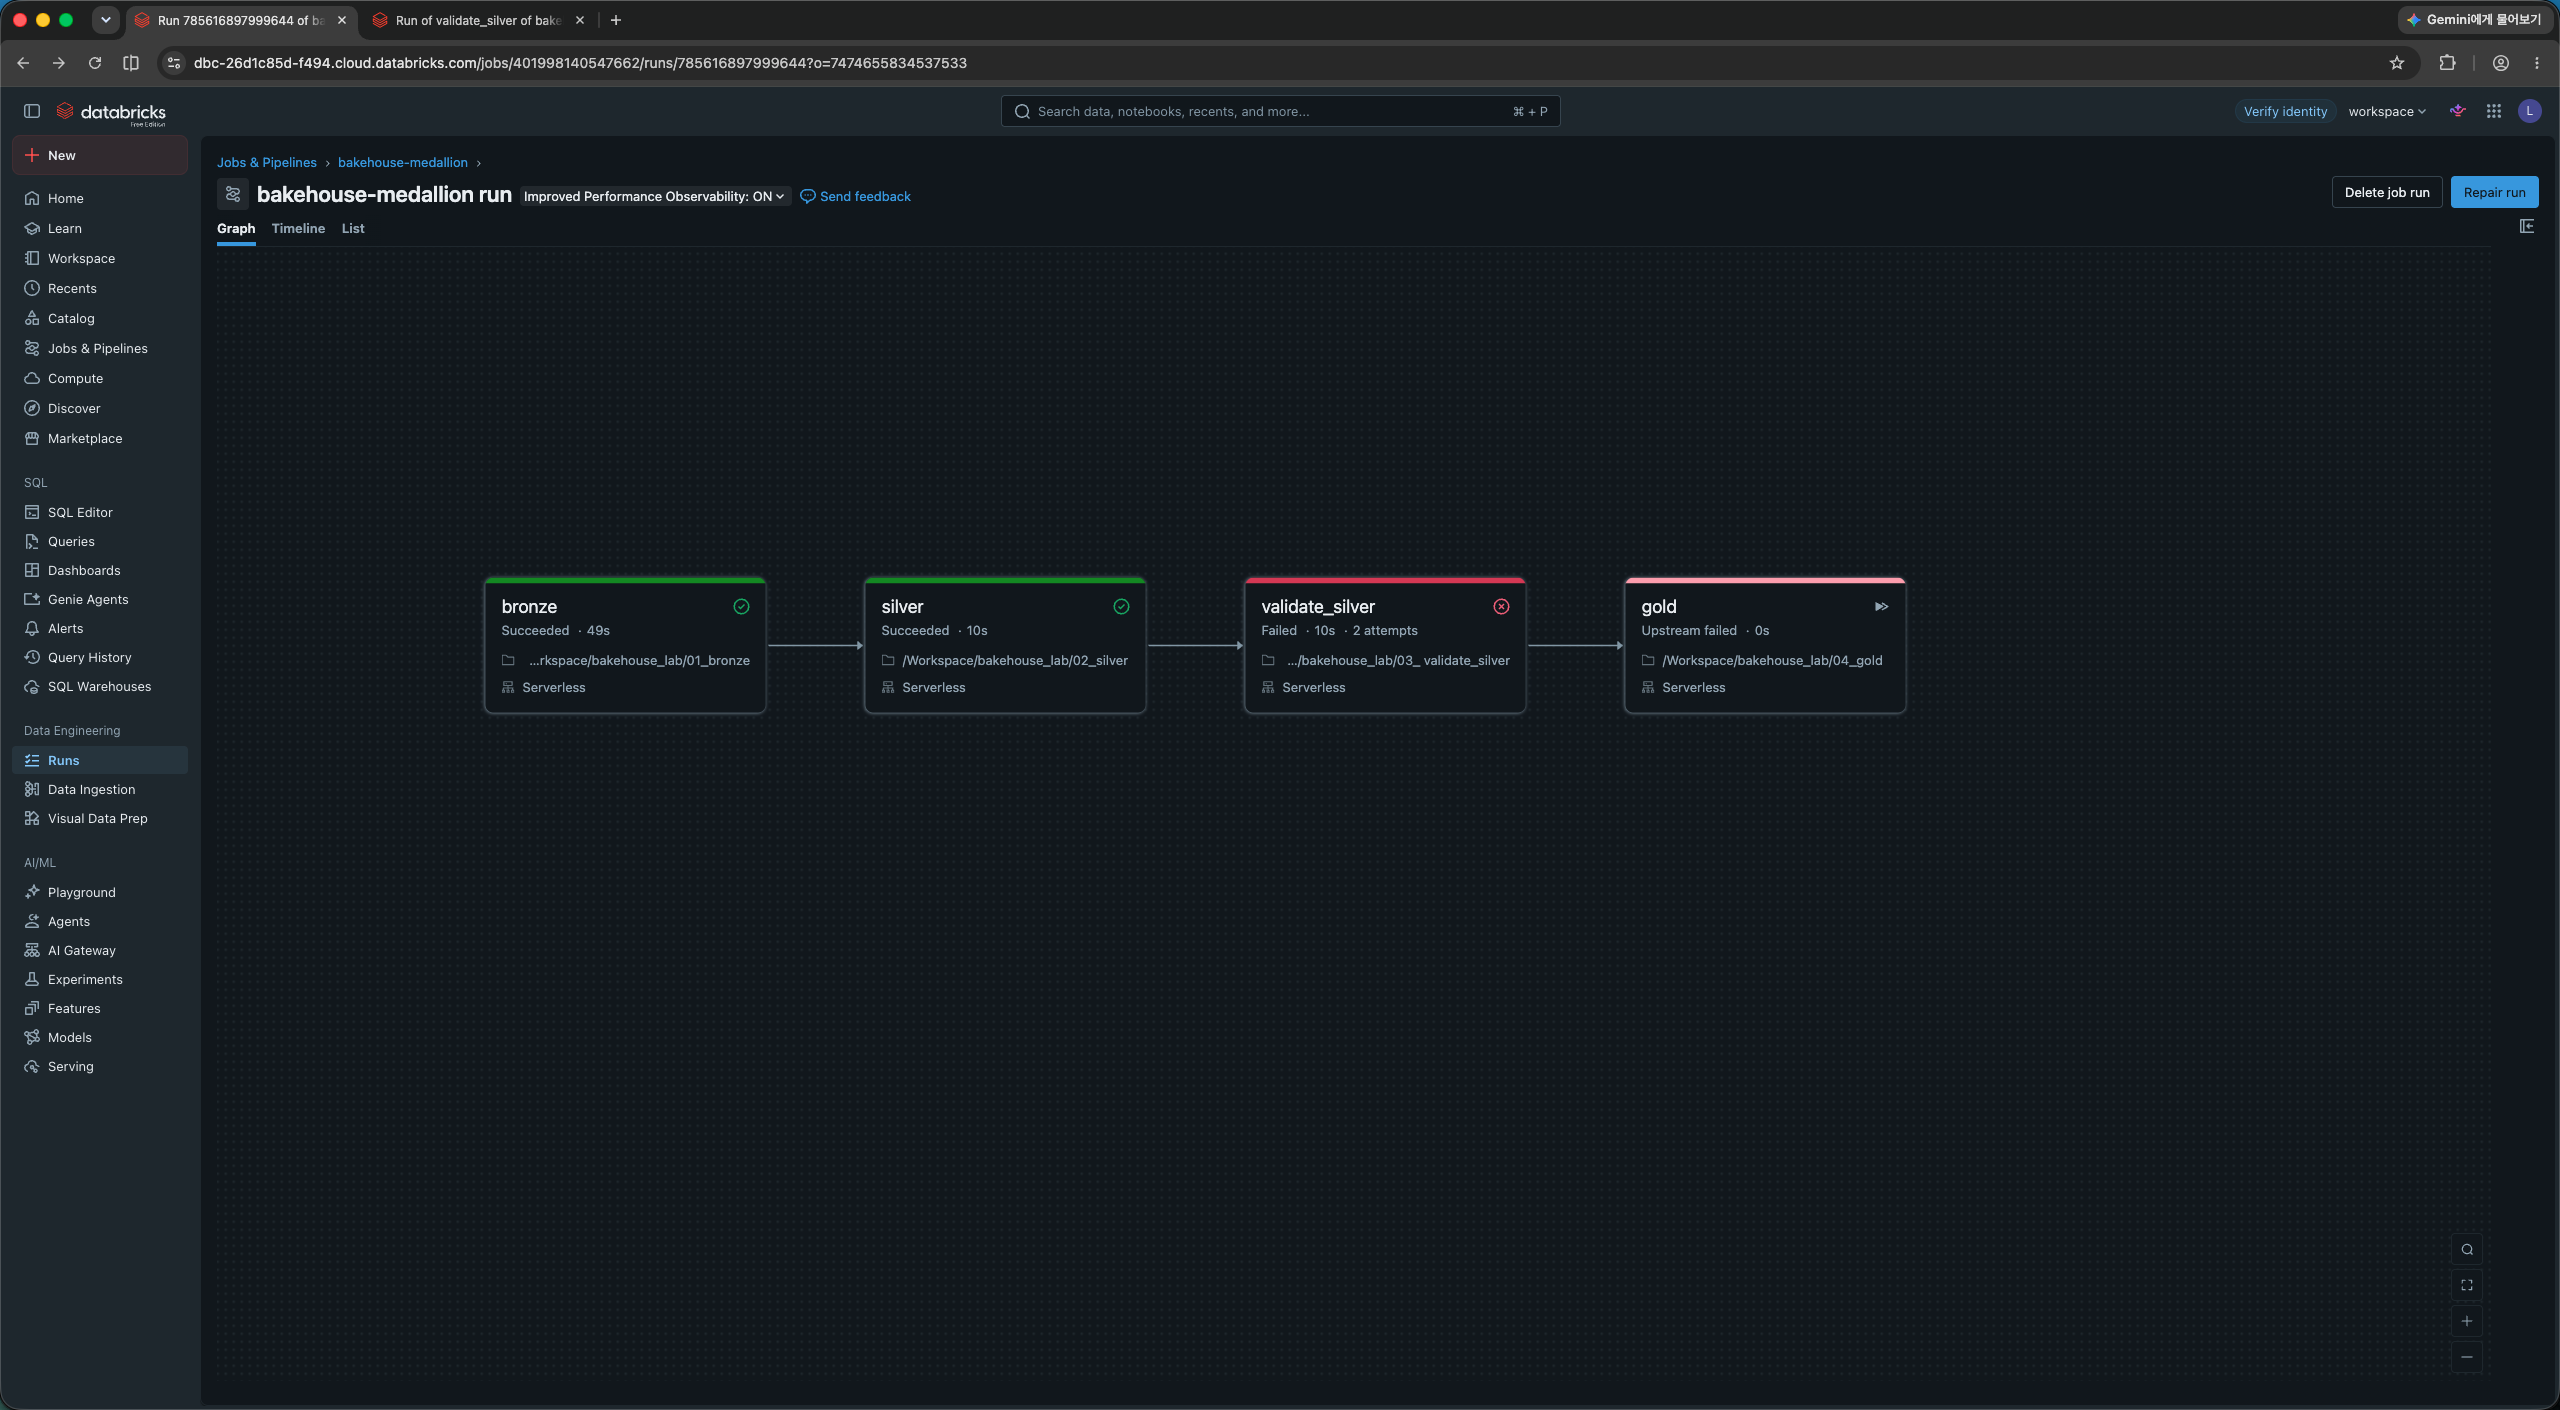Open Data Ingestion in the sidebar
Image resolution: width=2560 pixels, height=1410 pixels.
[x=100, y=789]
